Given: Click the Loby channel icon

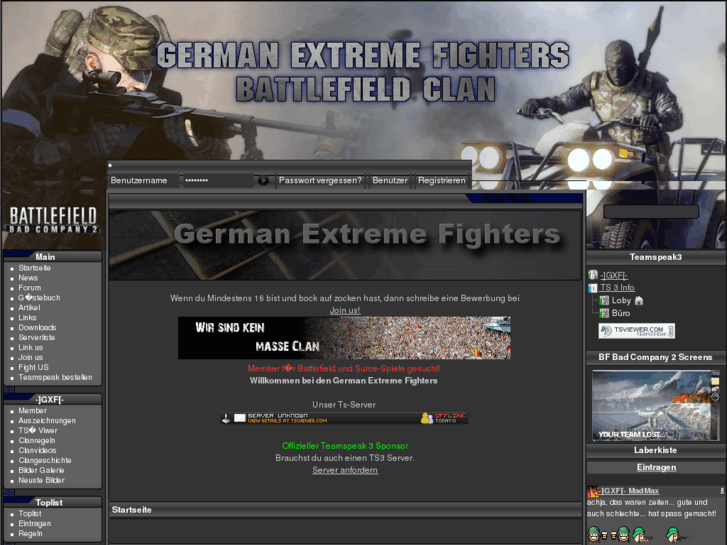Looking at the screenshot, I should coord(604,301).
